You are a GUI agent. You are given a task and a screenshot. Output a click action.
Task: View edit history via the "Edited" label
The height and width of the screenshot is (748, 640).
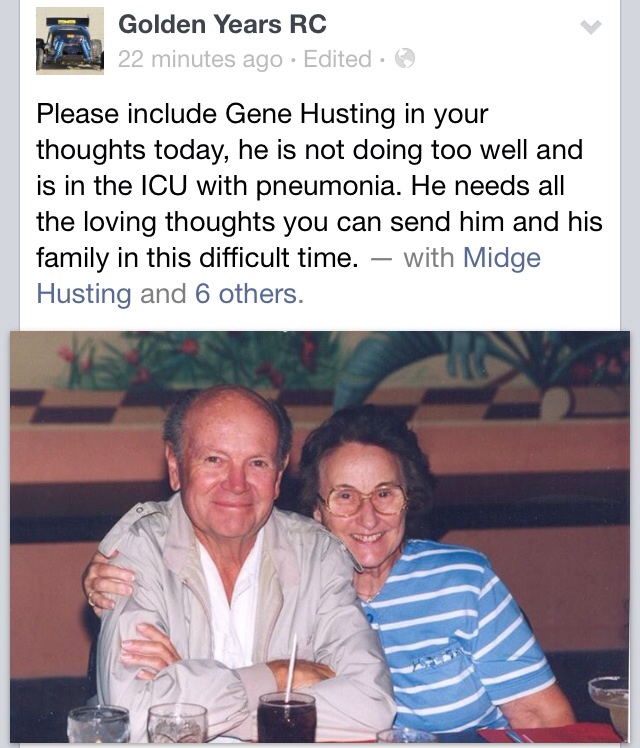(337, 59)
